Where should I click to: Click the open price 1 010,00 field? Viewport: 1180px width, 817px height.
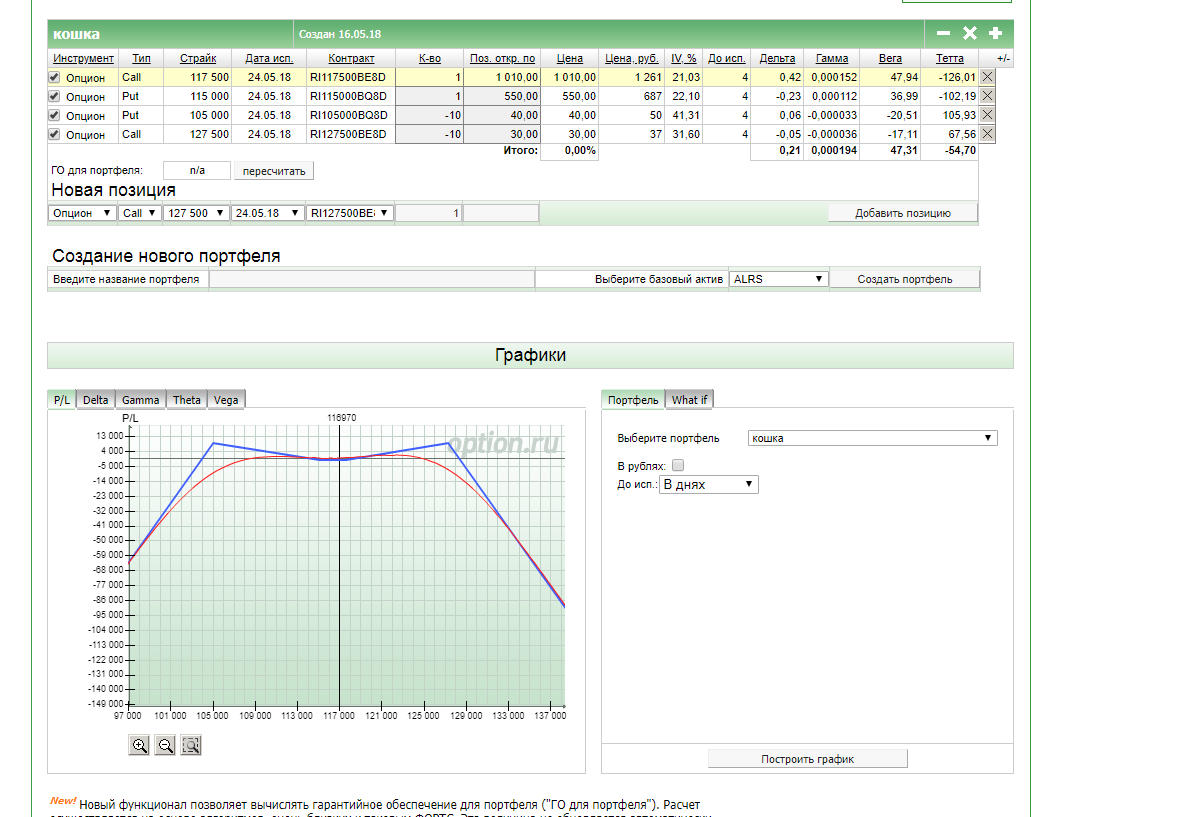pos(502,77)
